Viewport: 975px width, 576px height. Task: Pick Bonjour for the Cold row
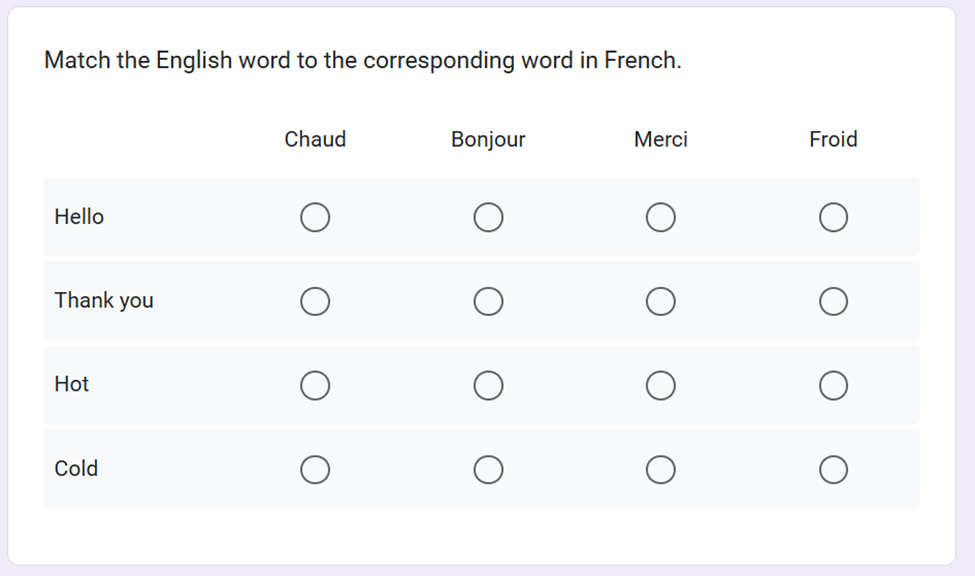[x=488, y=469]
